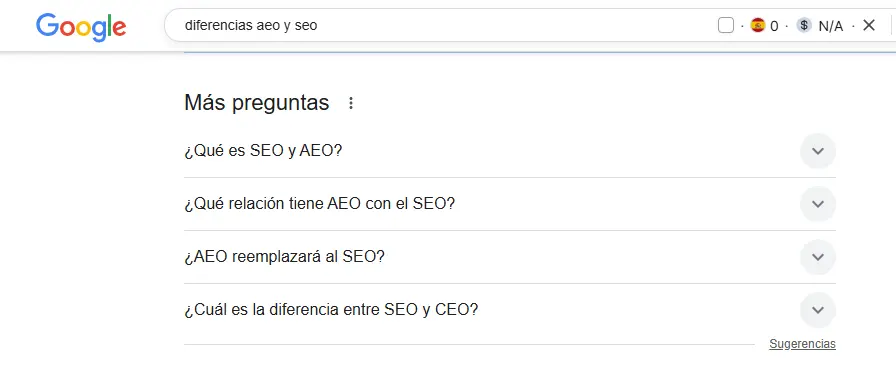
Task: Expand chevron for ¿Qué relación tiene AEO con el SEO?
Action: click(818, 204)
